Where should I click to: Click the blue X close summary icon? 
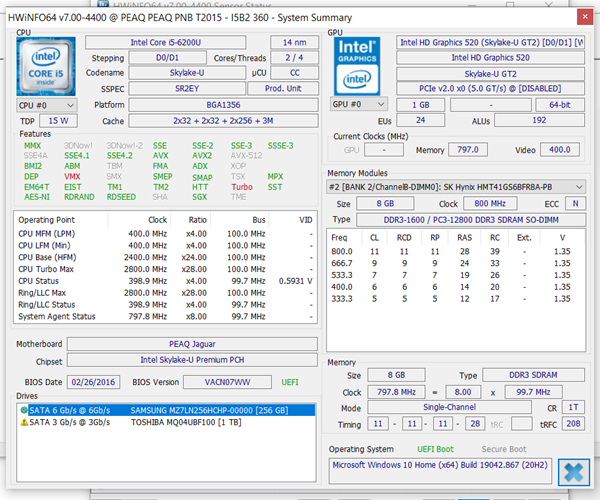coord(572,470)
